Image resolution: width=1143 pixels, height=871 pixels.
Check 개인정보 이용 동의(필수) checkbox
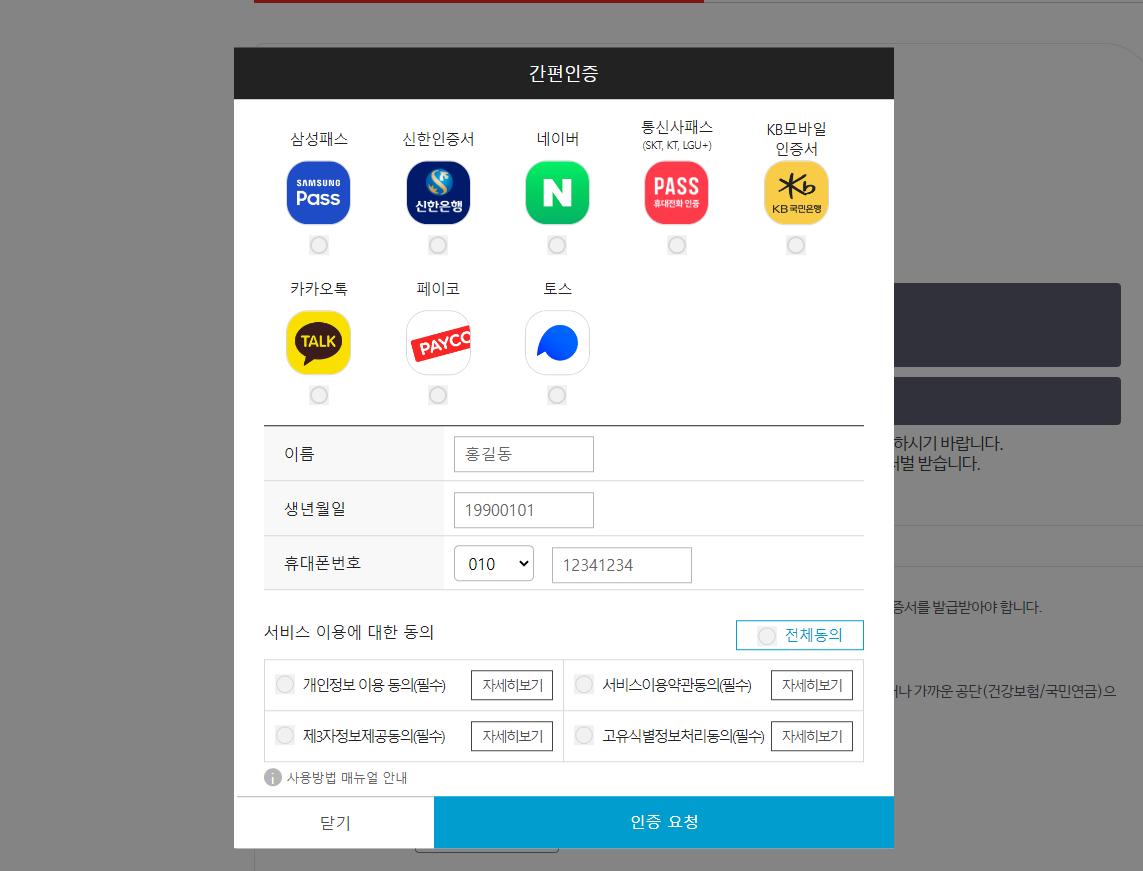tap(285, 684)
